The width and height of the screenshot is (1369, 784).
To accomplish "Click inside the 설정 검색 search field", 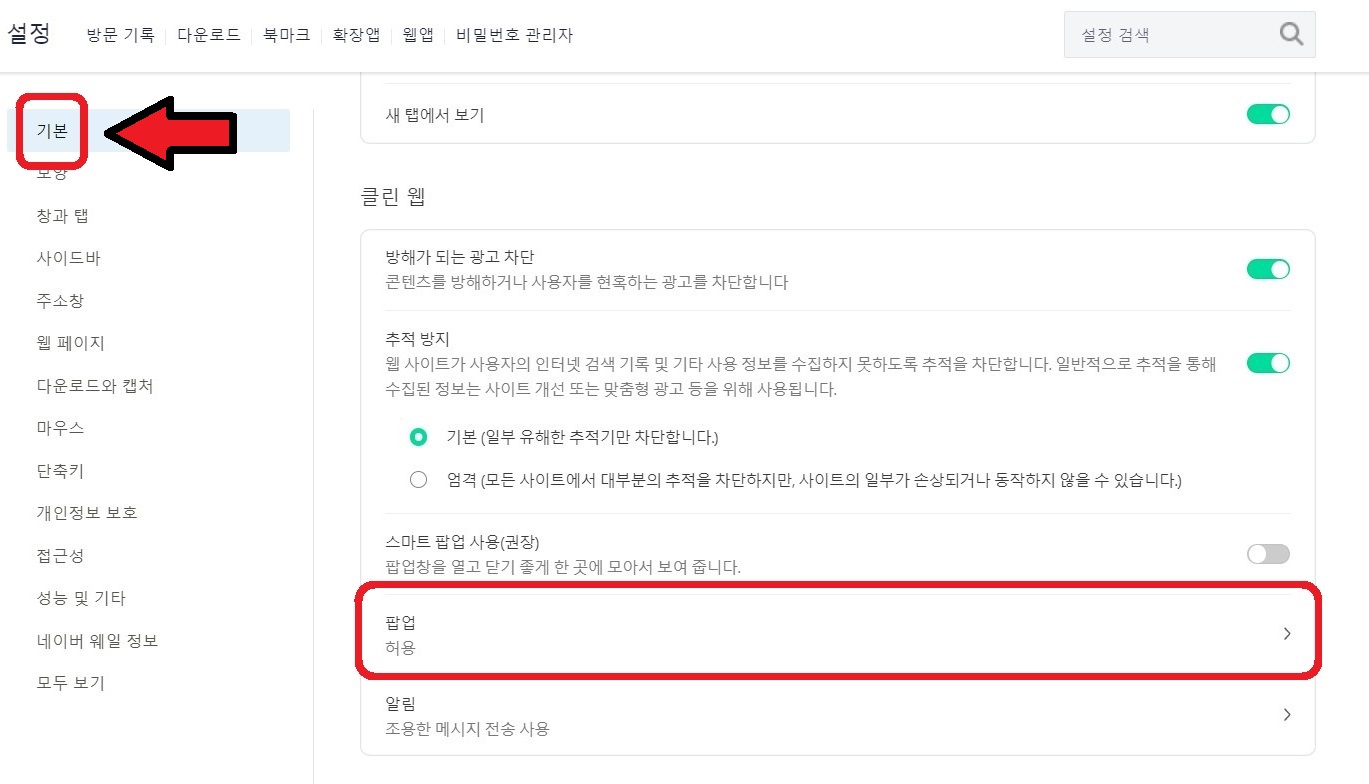I will [x=1160, y=34].
